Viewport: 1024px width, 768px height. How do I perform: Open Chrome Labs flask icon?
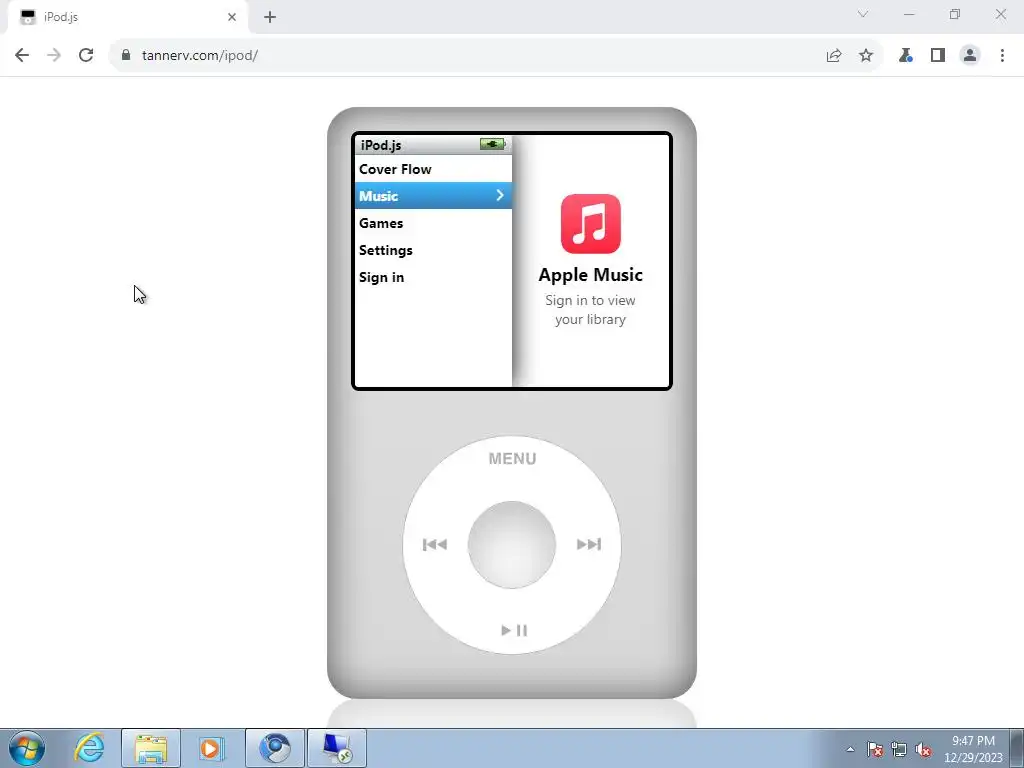click(905, 56)
